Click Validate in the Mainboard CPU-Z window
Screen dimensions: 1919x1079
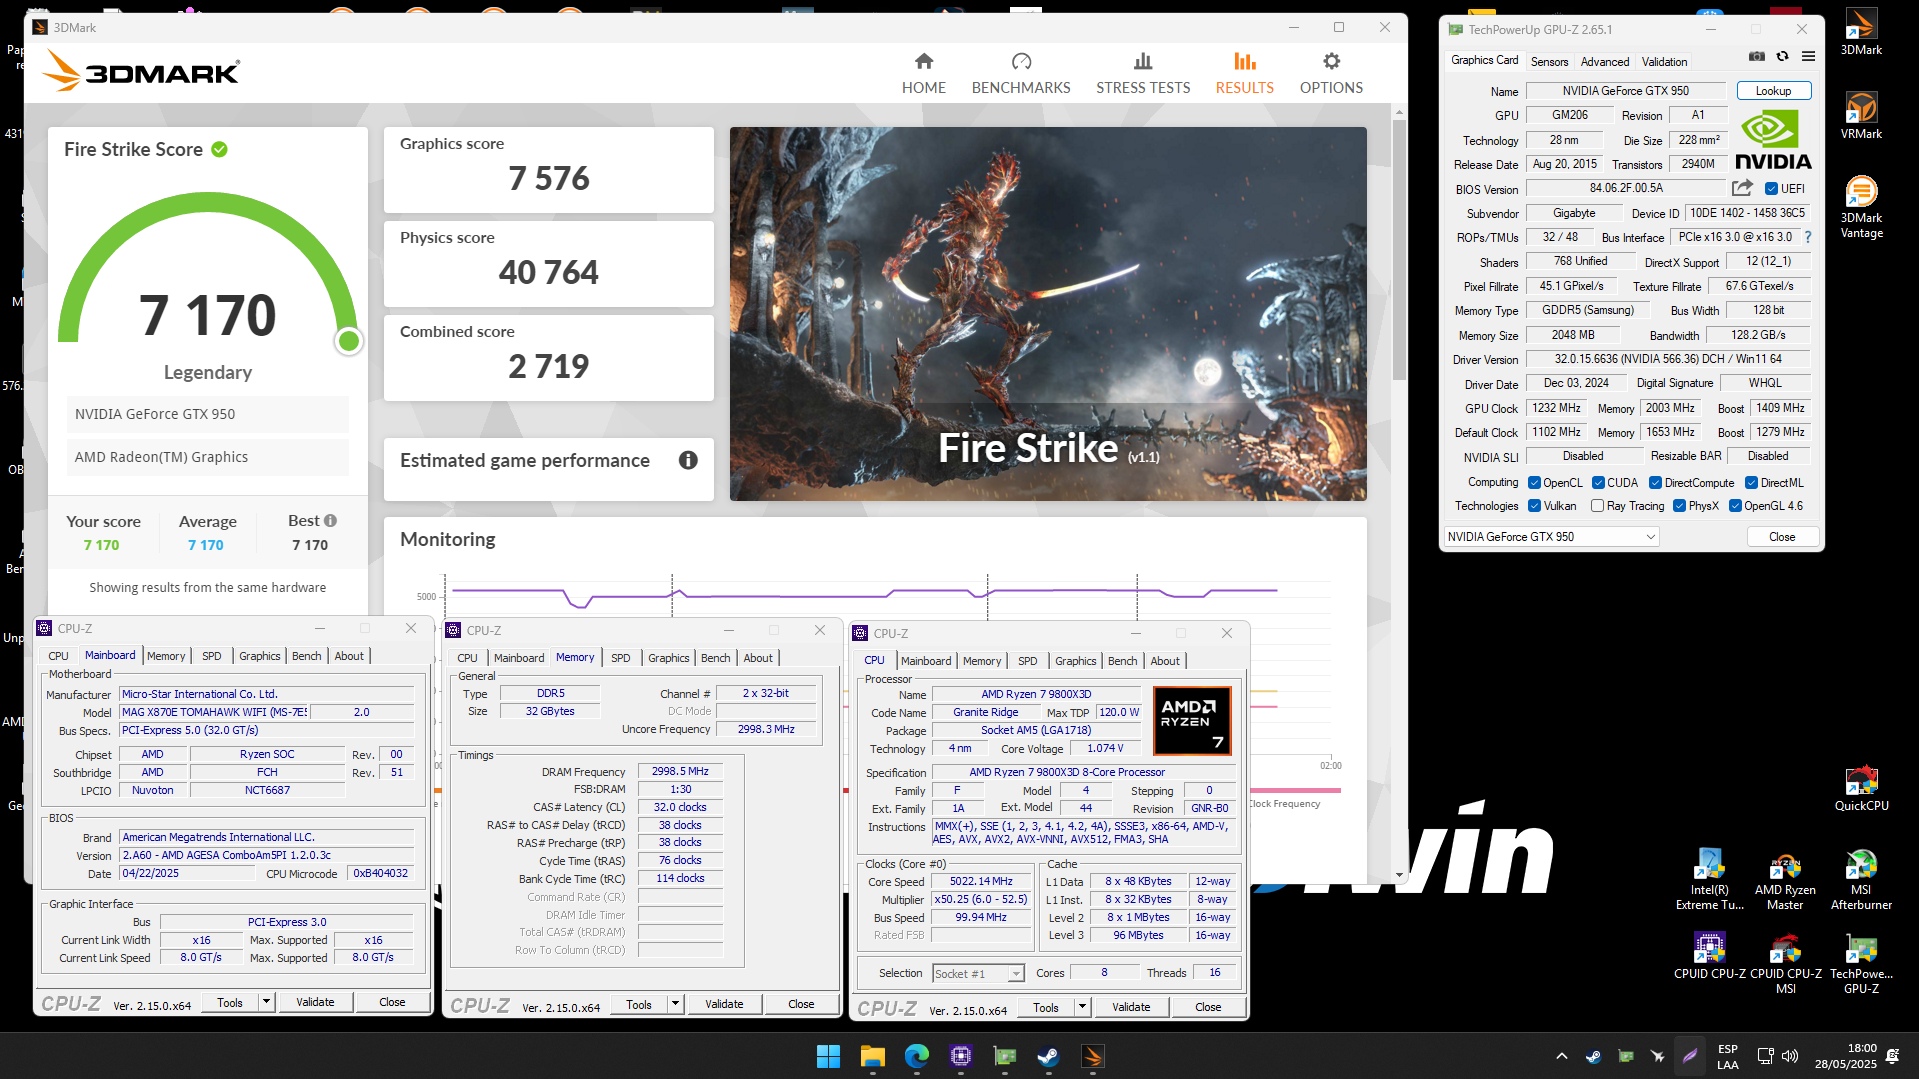[x=315, y=1002]
